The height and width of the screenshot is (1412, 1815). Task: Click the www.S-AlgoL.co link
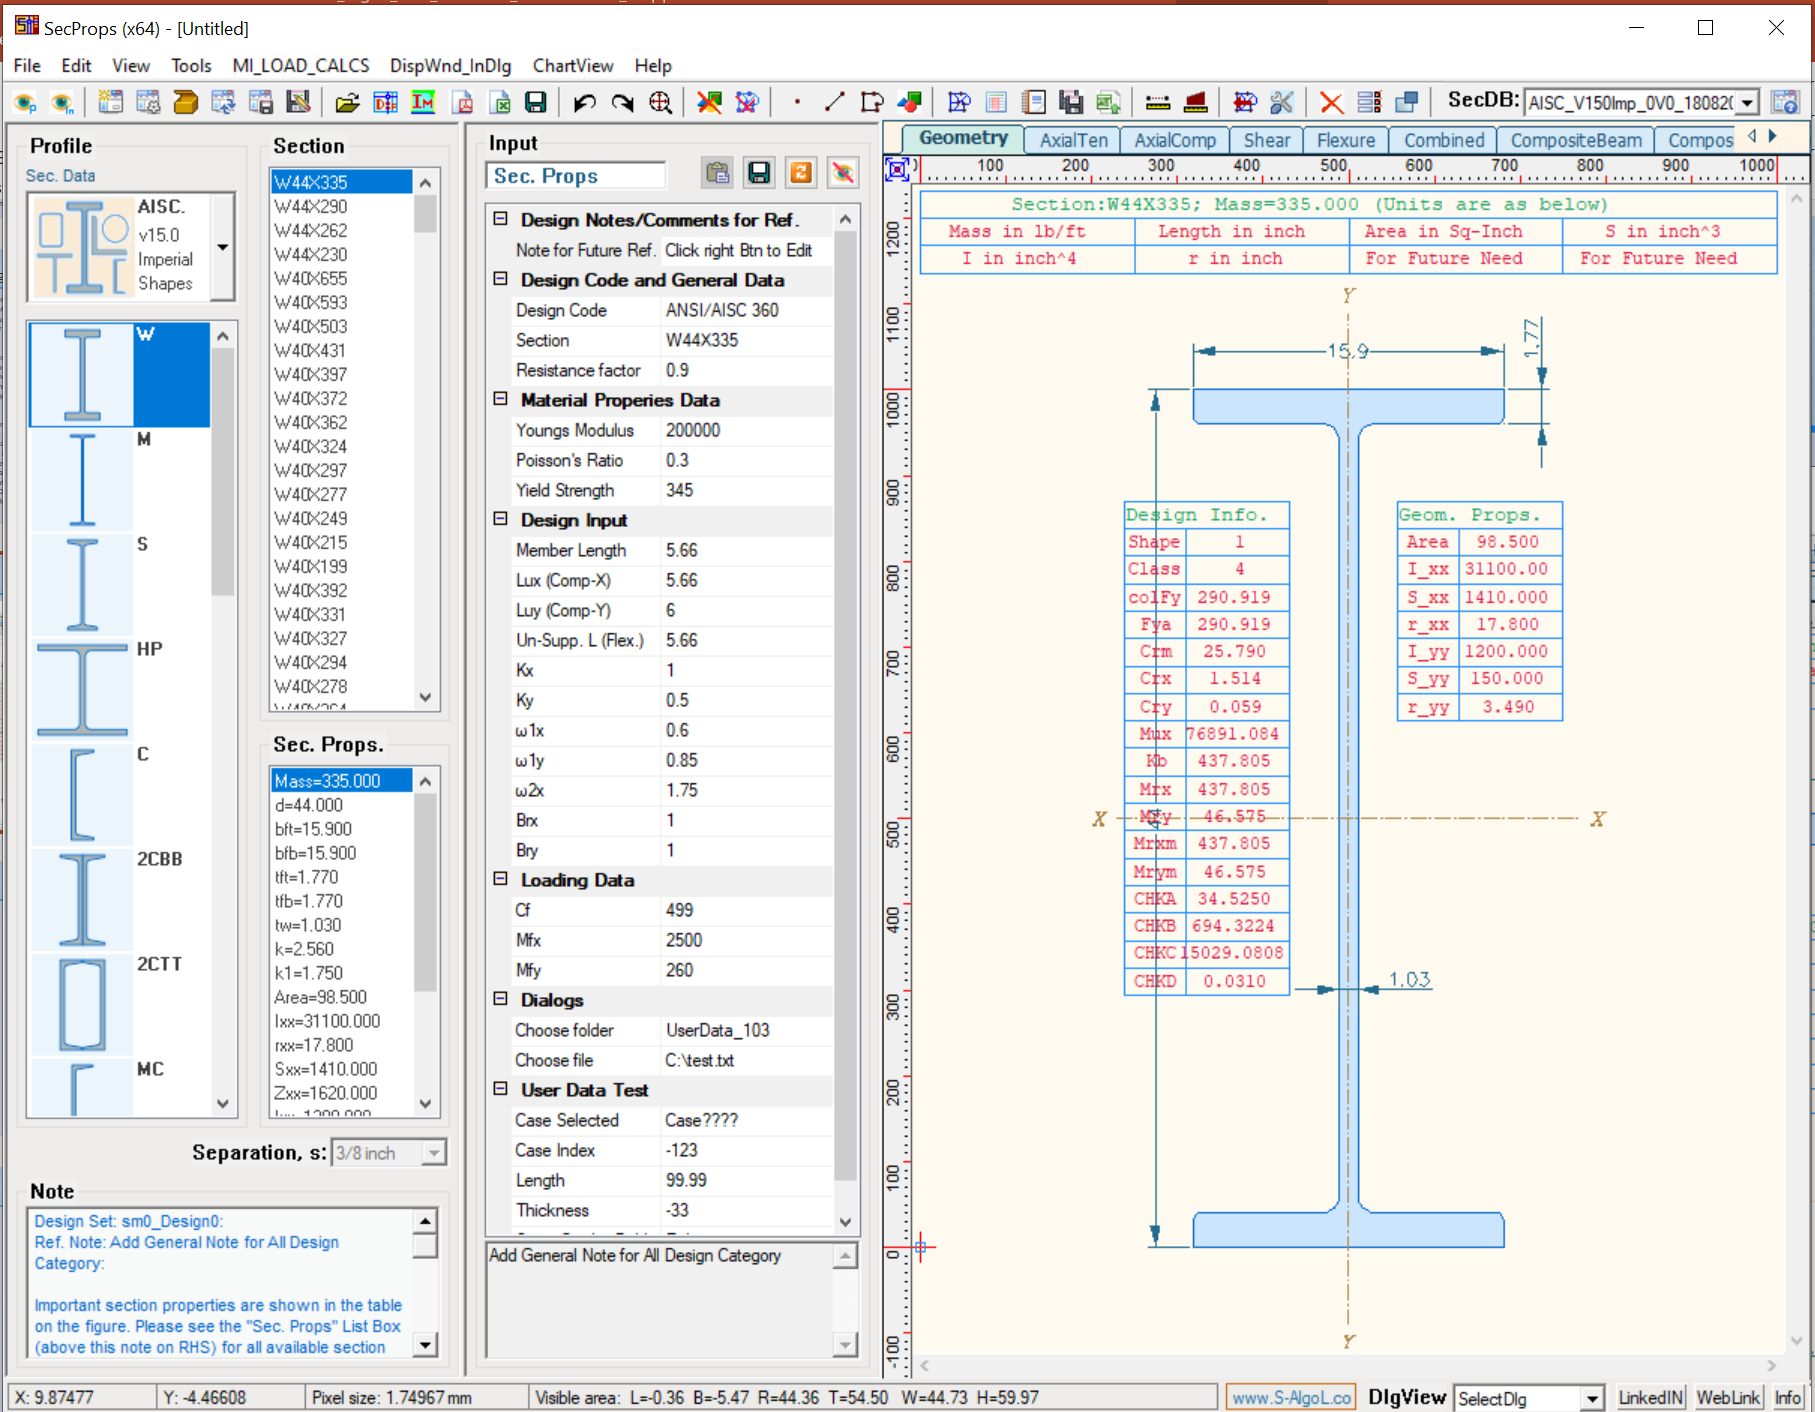coord(1292,1398)
